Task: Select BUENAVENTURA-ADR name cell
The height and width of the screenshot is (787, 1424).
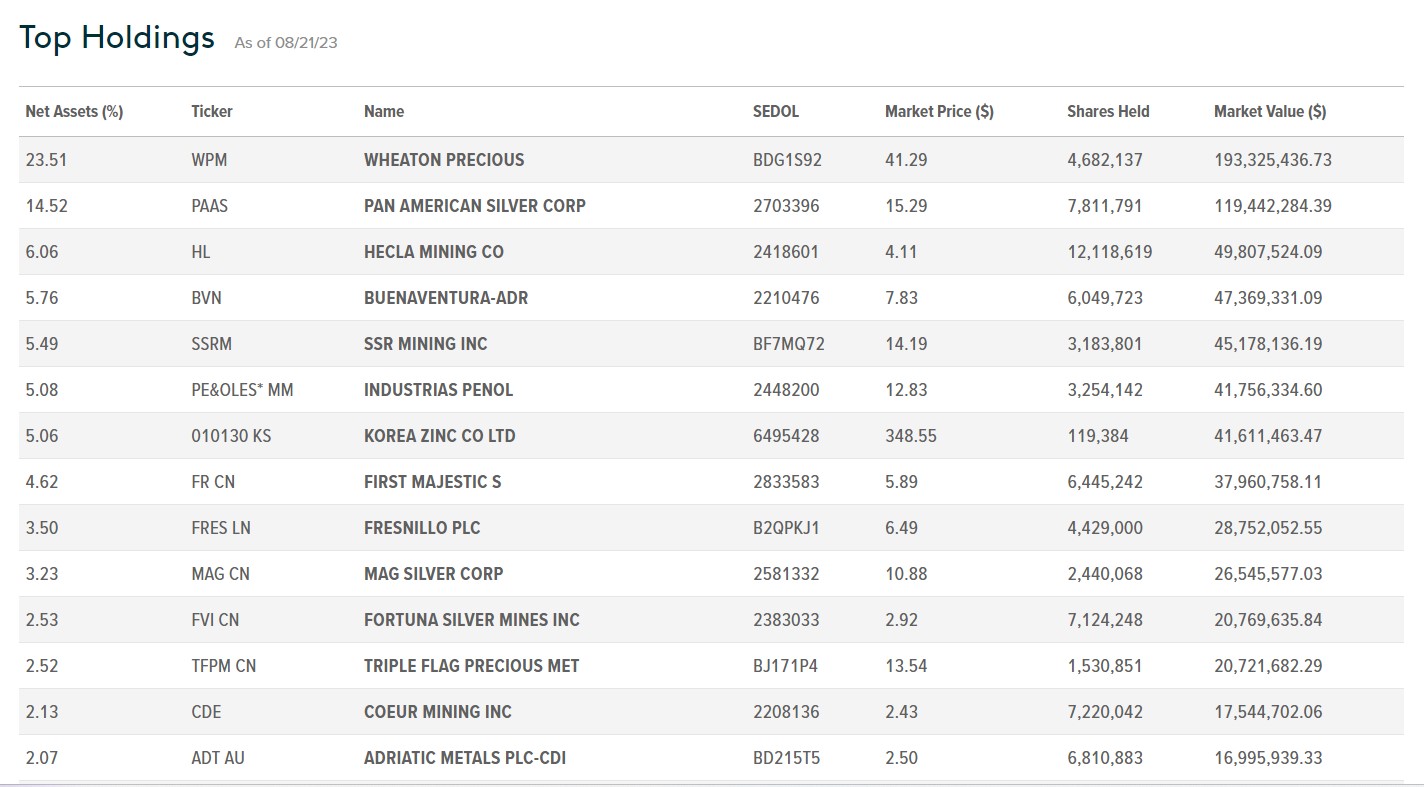Action: (446, 298)
